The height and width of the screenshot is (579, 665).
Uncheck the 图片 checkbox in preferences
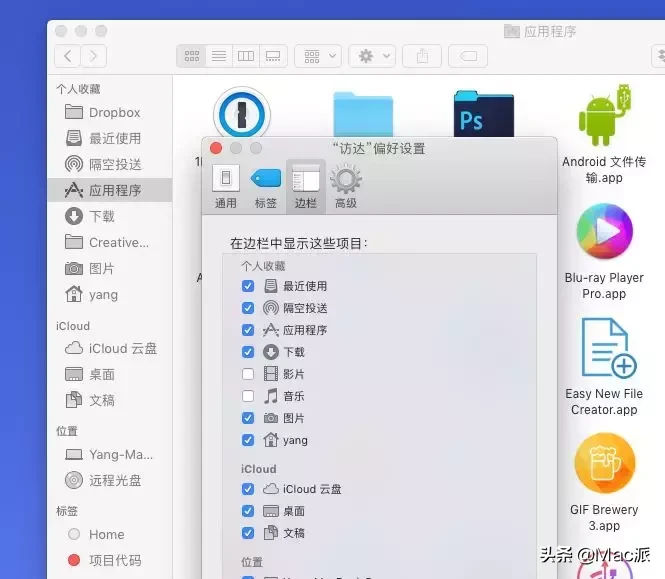(248, 418)
